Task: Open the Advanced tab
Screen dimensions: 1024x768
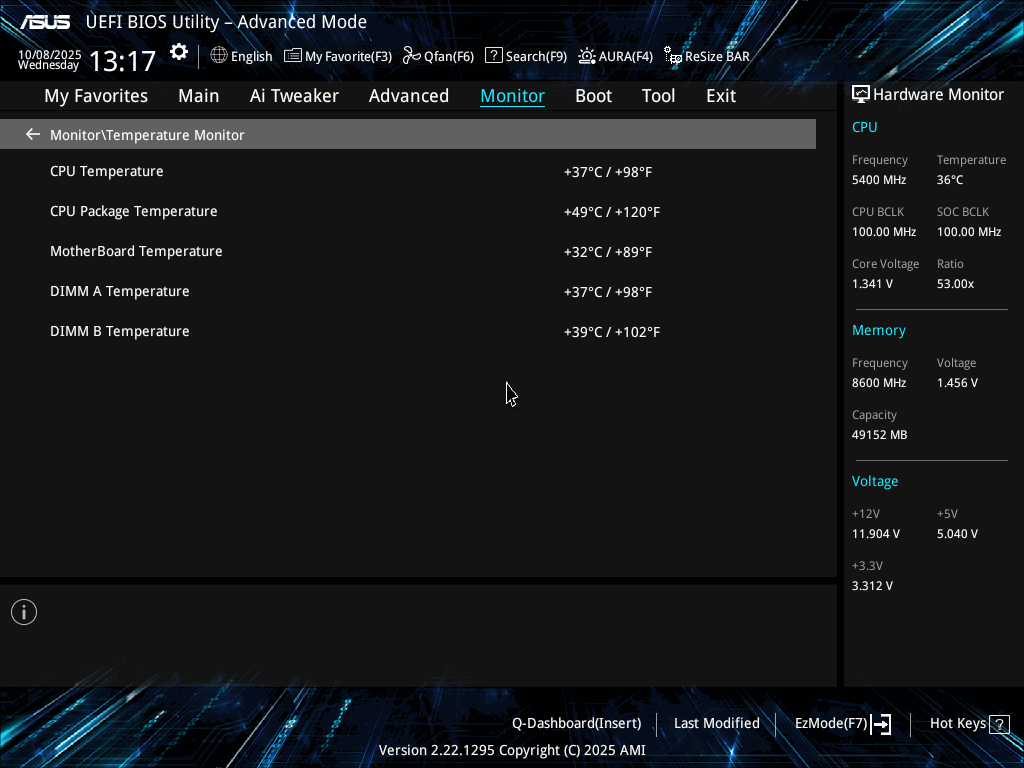Action: 408,96
